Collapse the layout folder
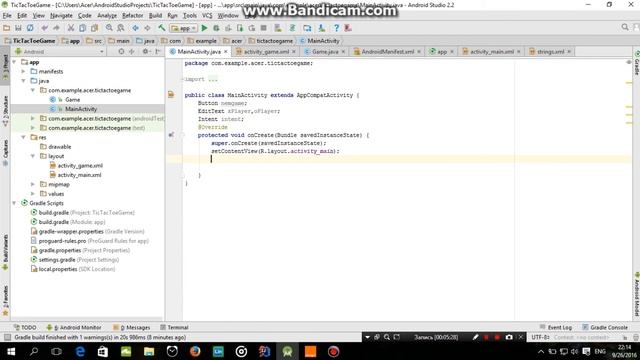Viewport: 640px width, 360px height. [x=33, y=156]
